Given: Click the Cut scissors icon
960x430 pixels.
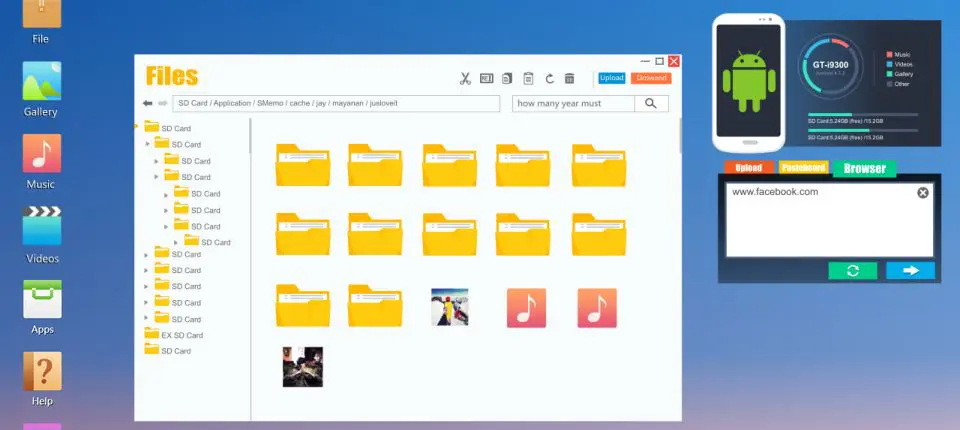Looking at the screenshot, I should 465,78.
